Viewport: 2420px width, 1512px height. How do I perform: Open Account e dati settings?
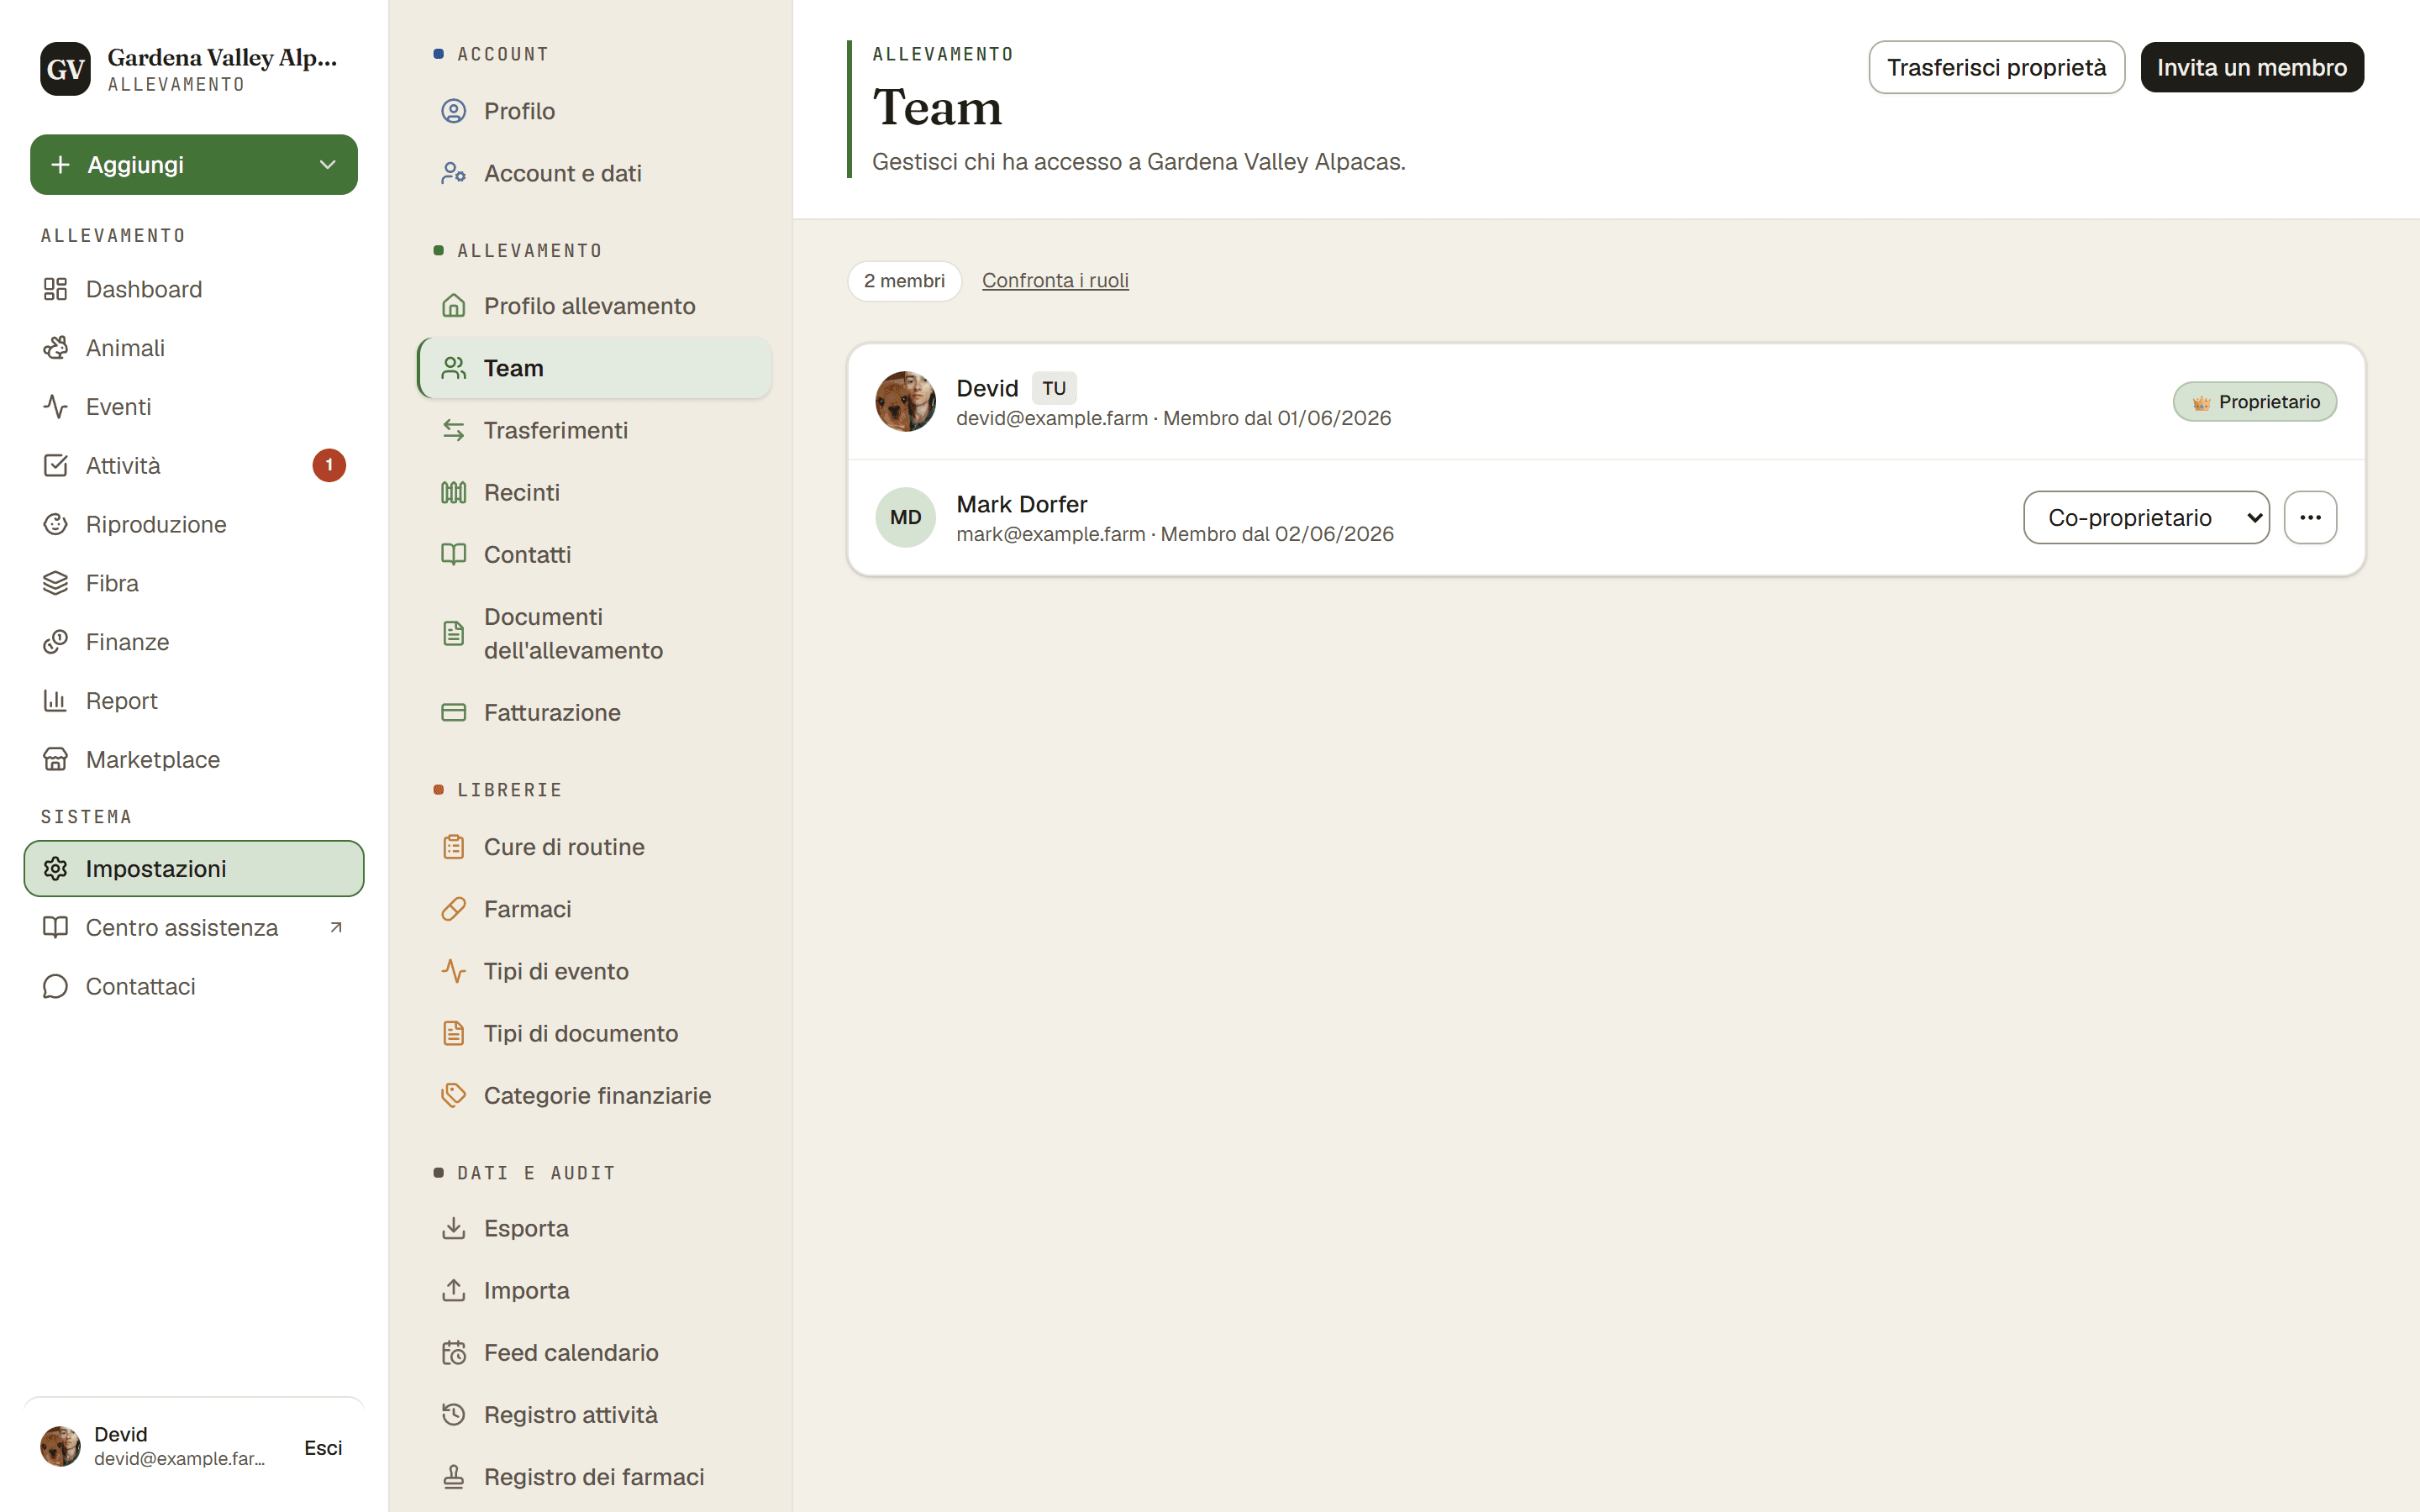click(595, 173)
